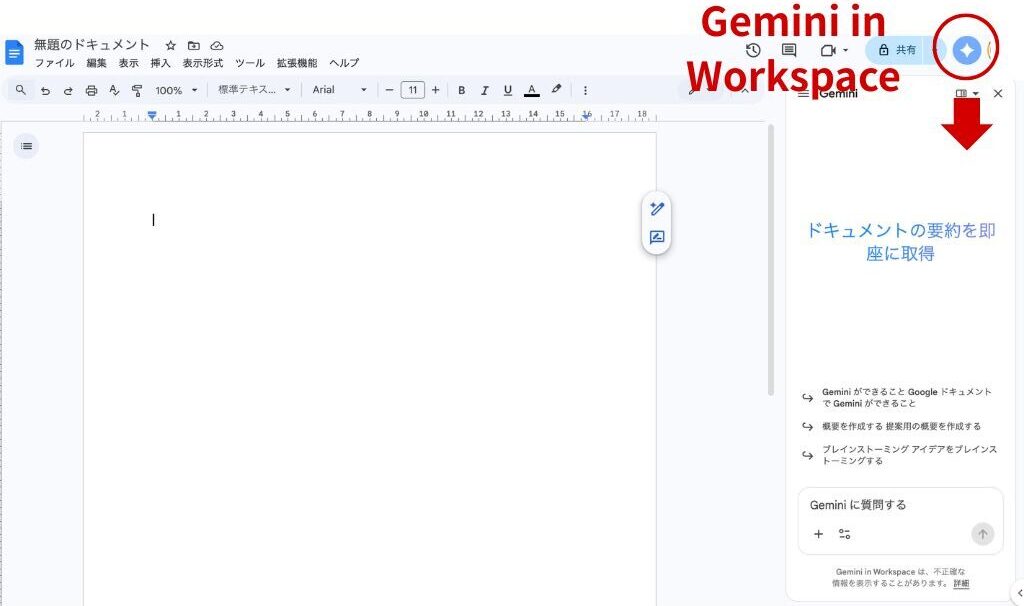Open the 詳細 link in Gemini panel
The width and height of the screenshot is (1024, 606).
click(961, 583)
